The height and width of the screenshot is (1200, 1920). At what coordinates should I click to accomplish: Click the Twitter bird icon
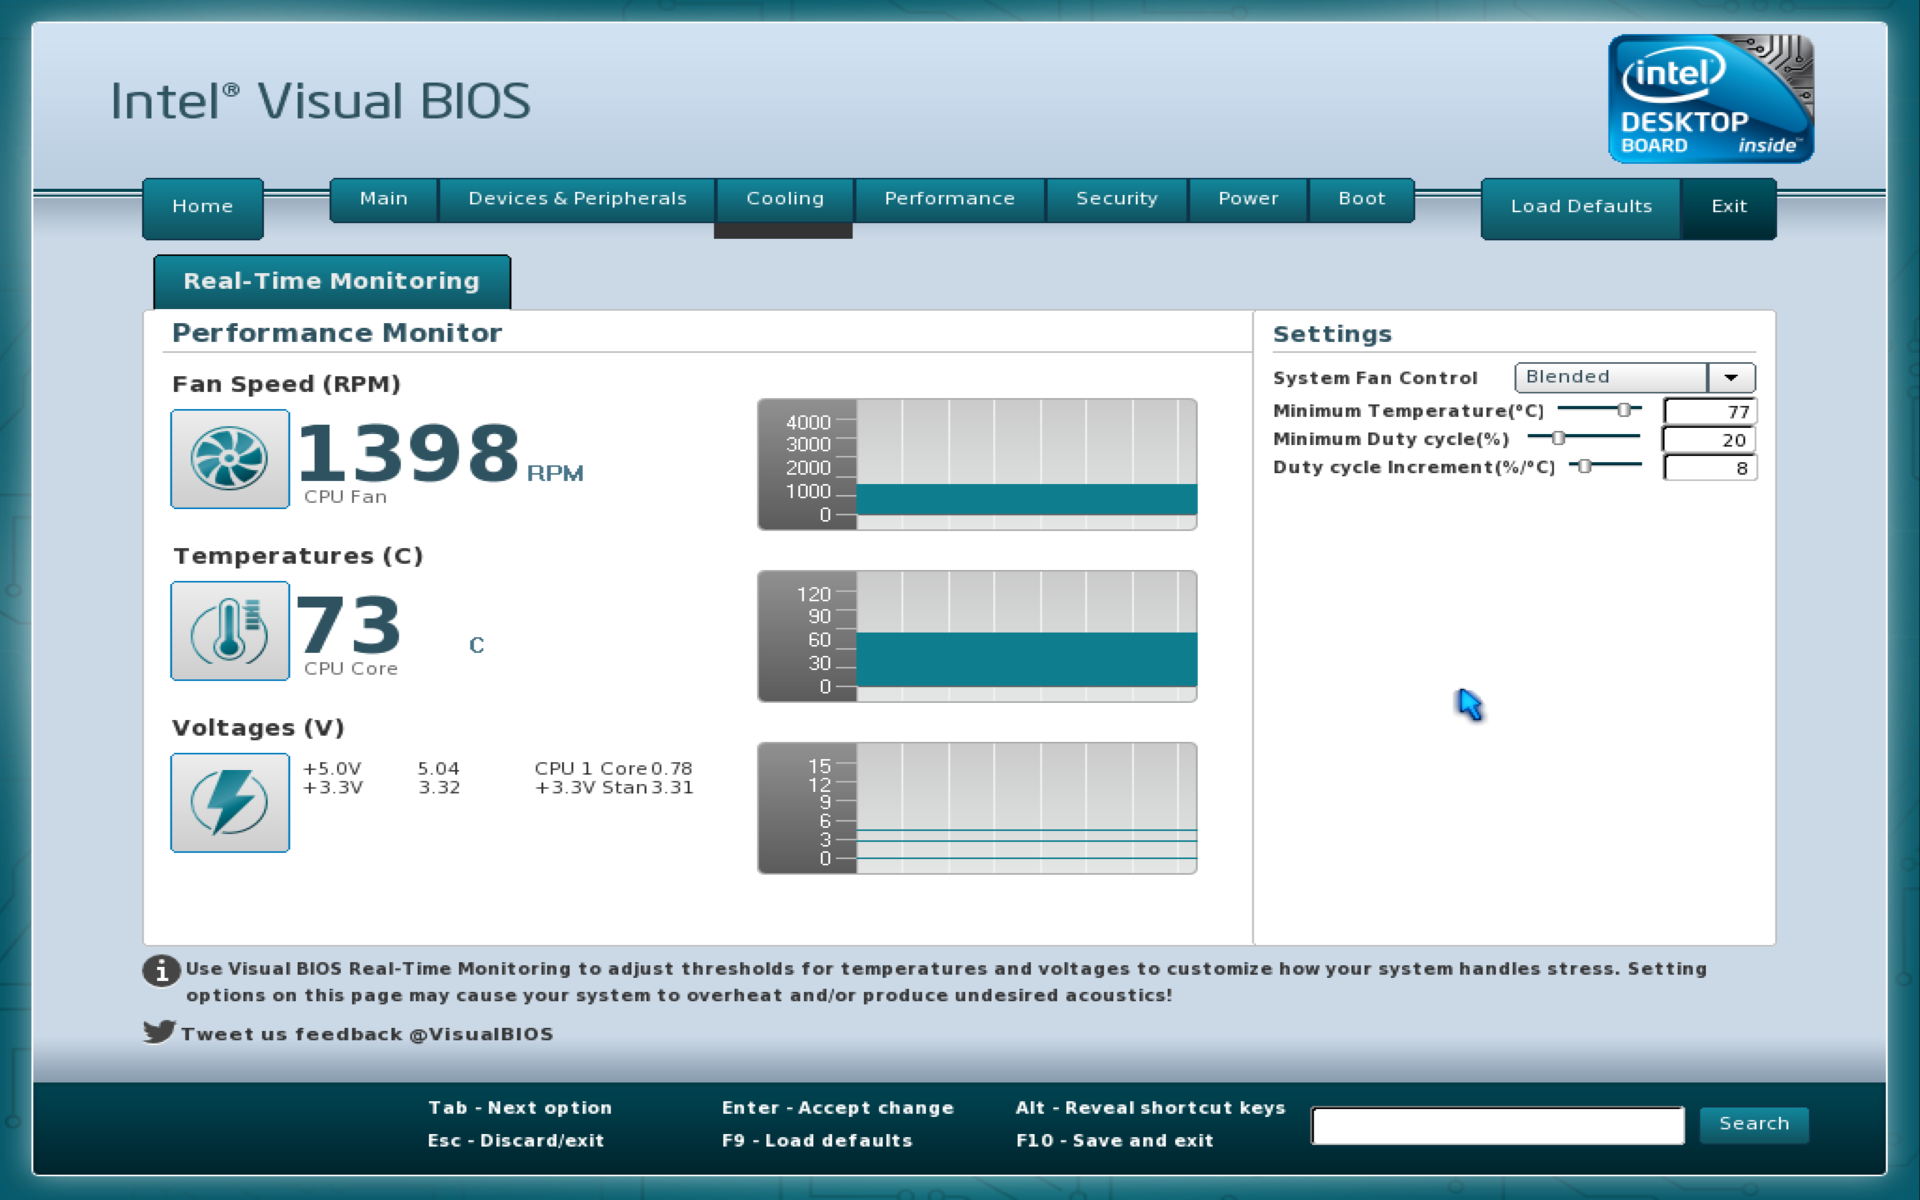[159, 1032]
